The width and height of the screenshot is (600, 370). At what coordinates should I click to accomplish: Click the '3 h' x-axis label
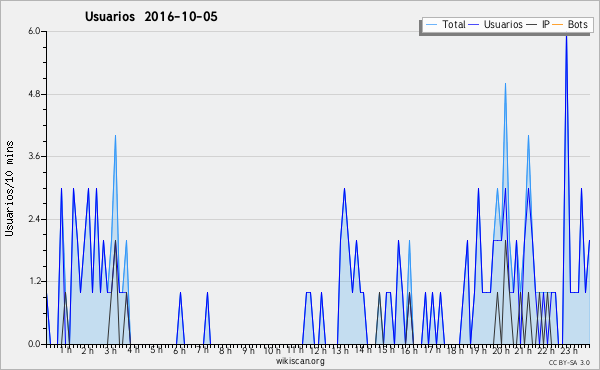tap(111, 350)
